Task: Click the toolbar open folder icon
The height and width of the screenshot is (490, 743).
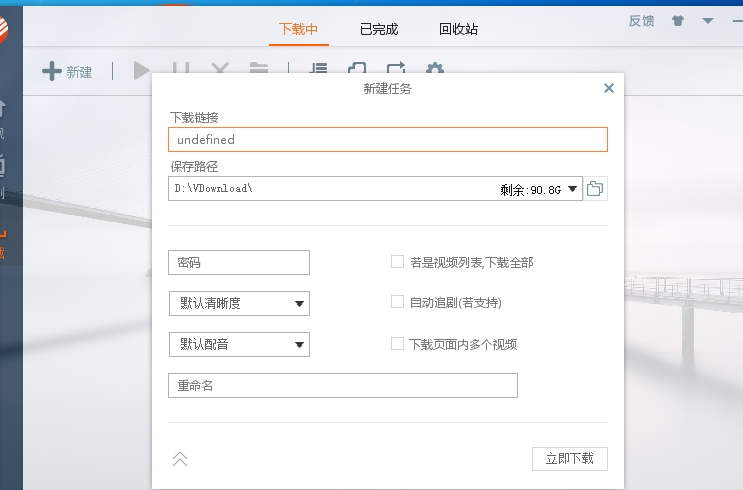Action: tap(259, 70)
